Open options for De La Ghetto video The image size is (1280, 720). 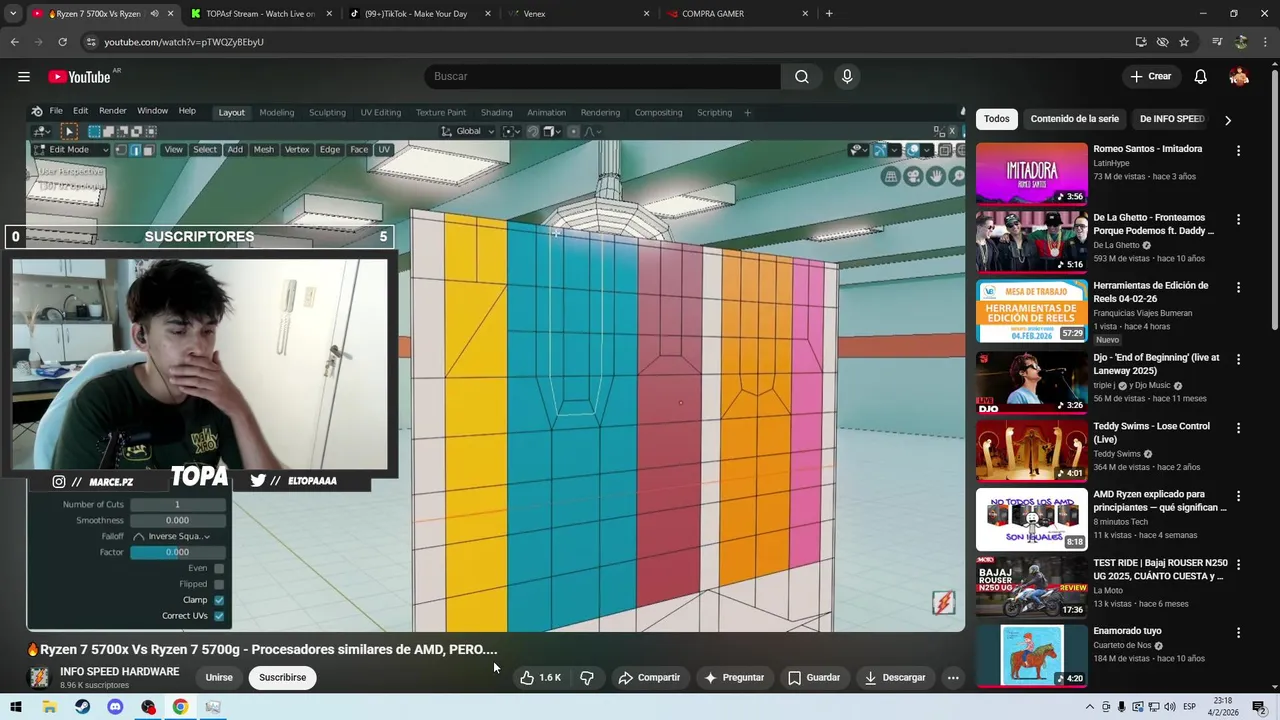1238,219
